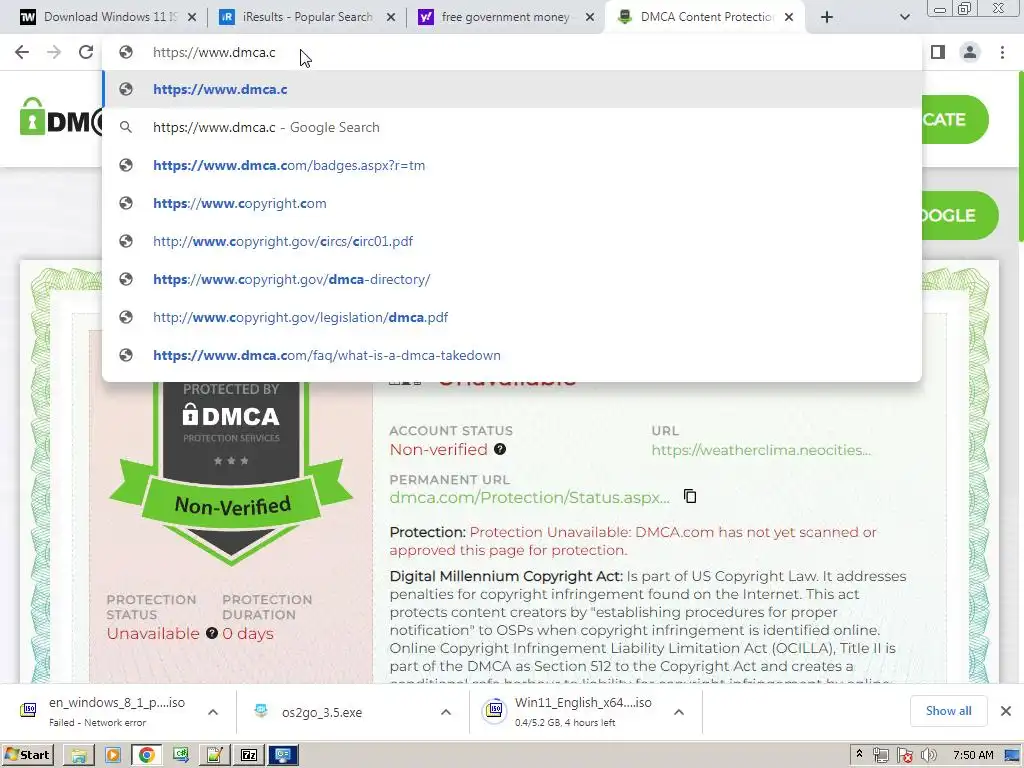Expand options for Win11_English_x64 iso download
Image resolution: width=1024 pixels, height=768 pixels.
coord(679,712)
